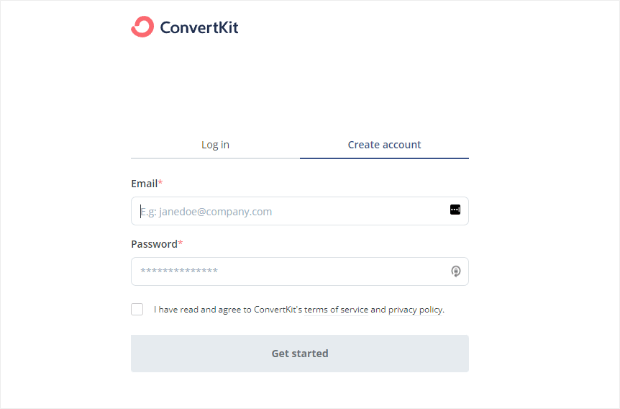Focus the Email input field
This screenshot has height=409, width=620.
[x=300, y=211]
